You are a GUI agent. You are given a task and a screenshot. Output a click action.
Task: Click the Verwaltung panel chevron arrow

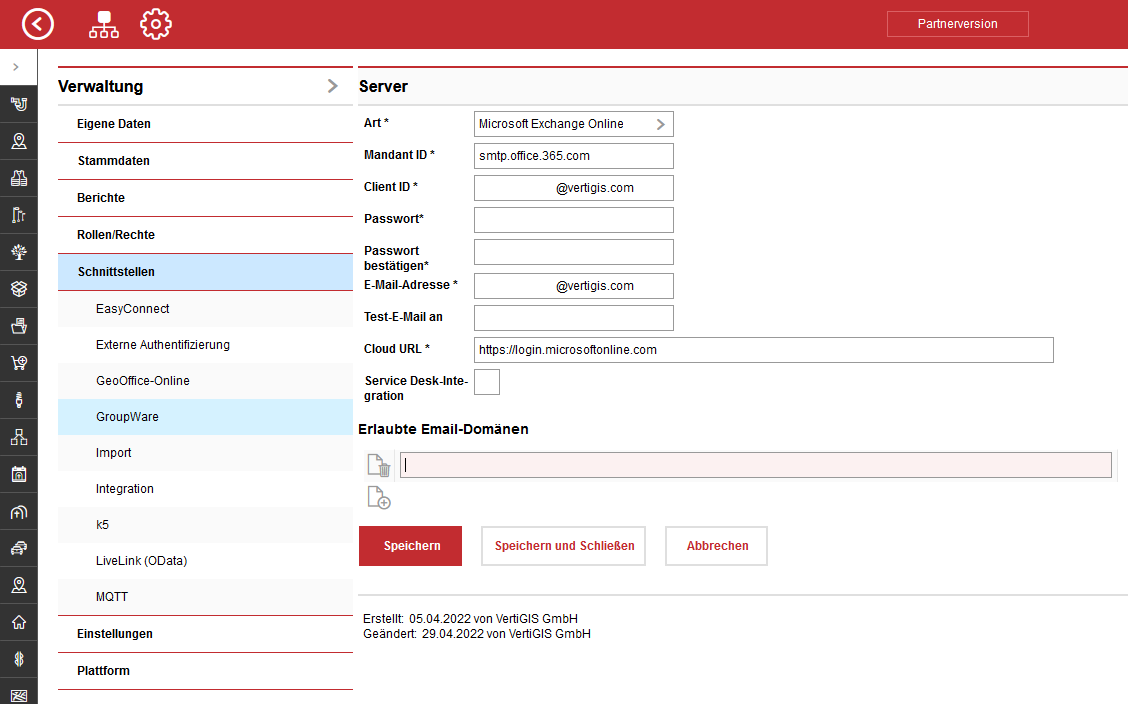pos(332,86)
